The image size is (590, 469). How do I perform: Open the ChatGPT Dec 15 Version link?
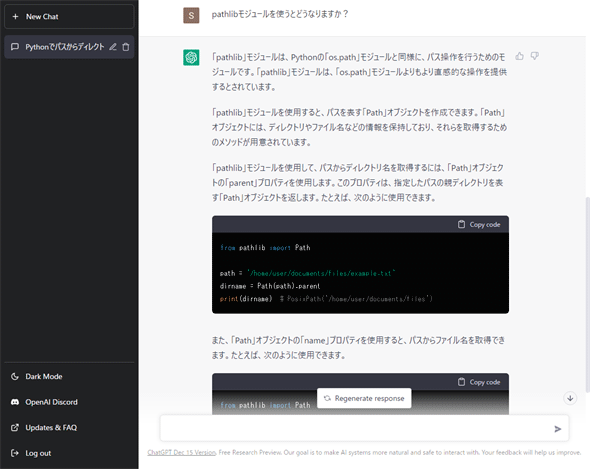coord(182,452)
